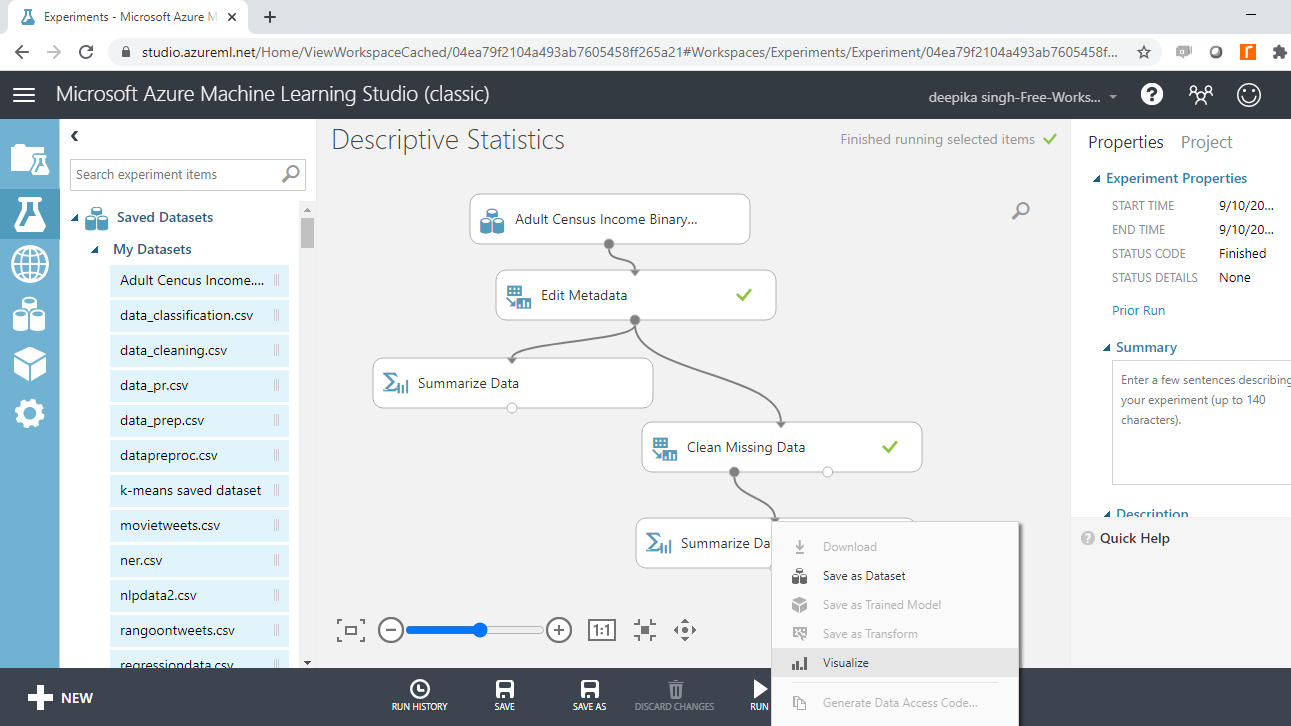Choose Save as Dataset from context menu

click(895, 576)
